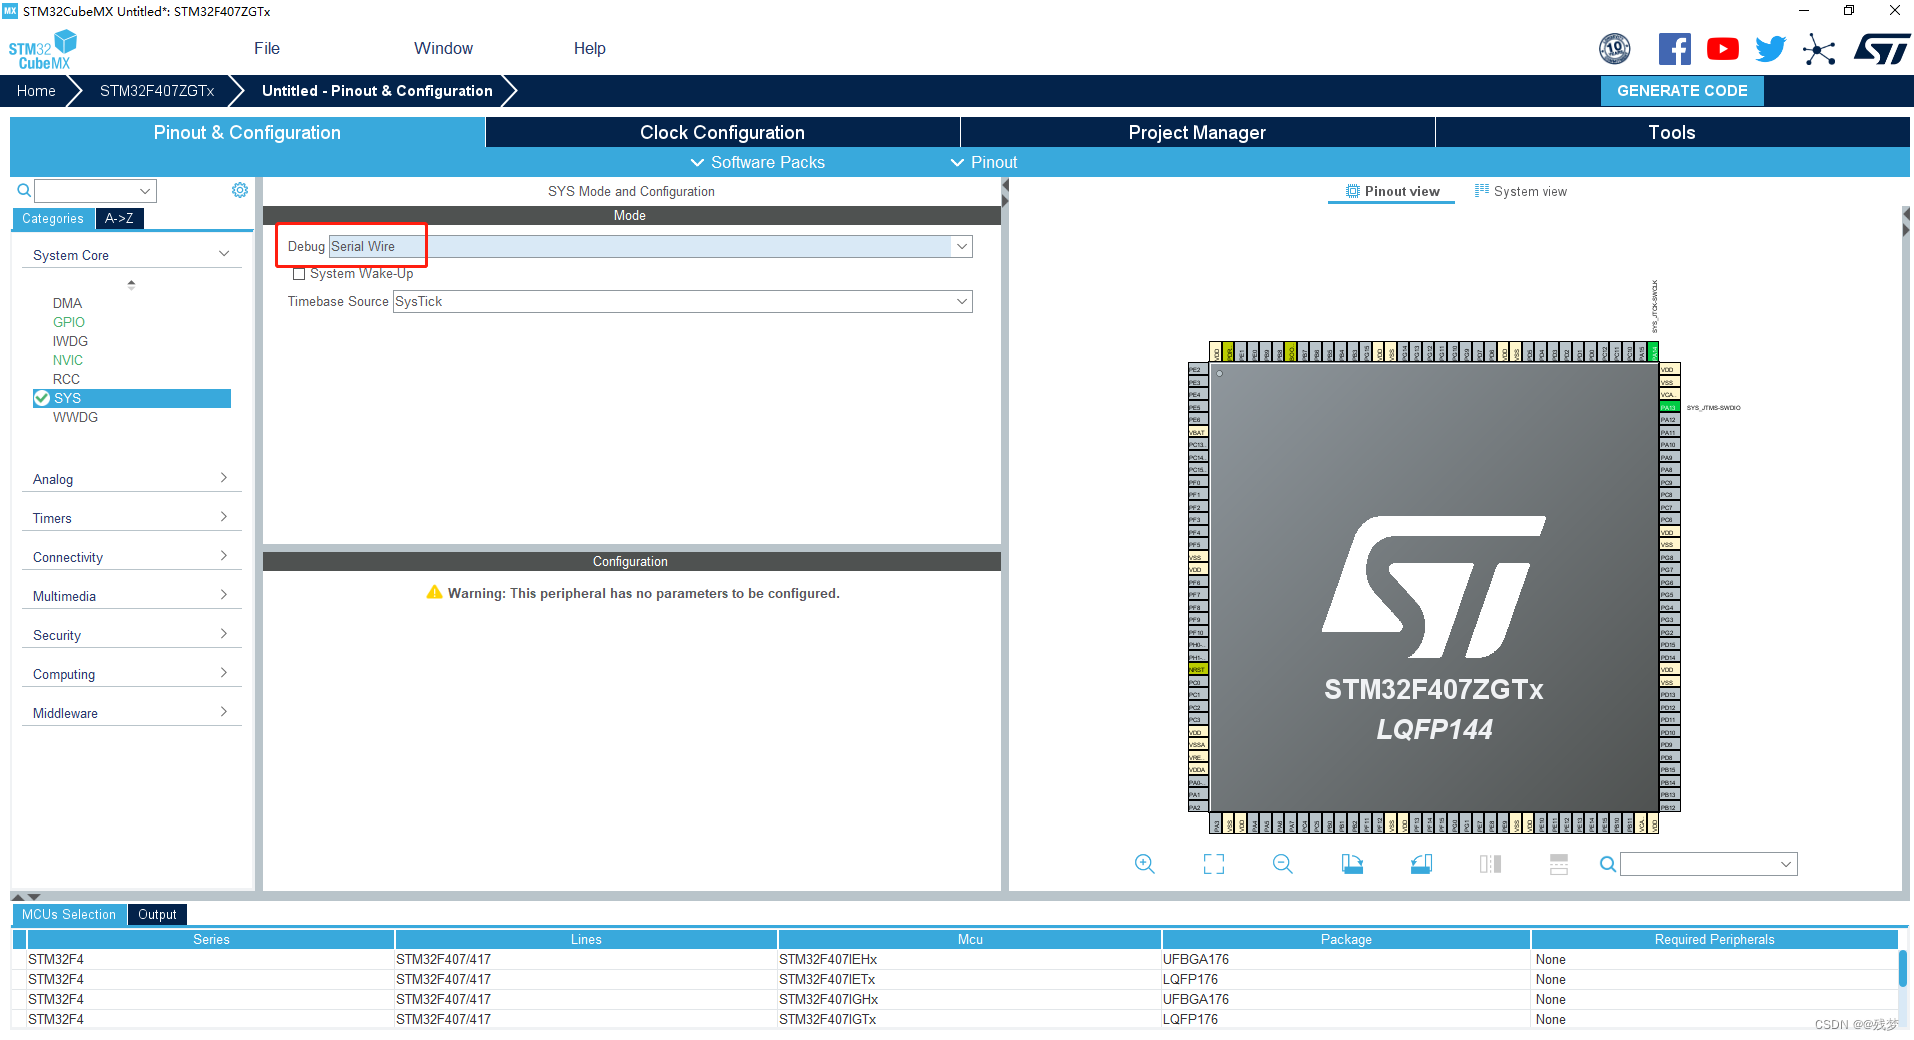Click the green SWCLK pin on top row

coord(1653,352)
